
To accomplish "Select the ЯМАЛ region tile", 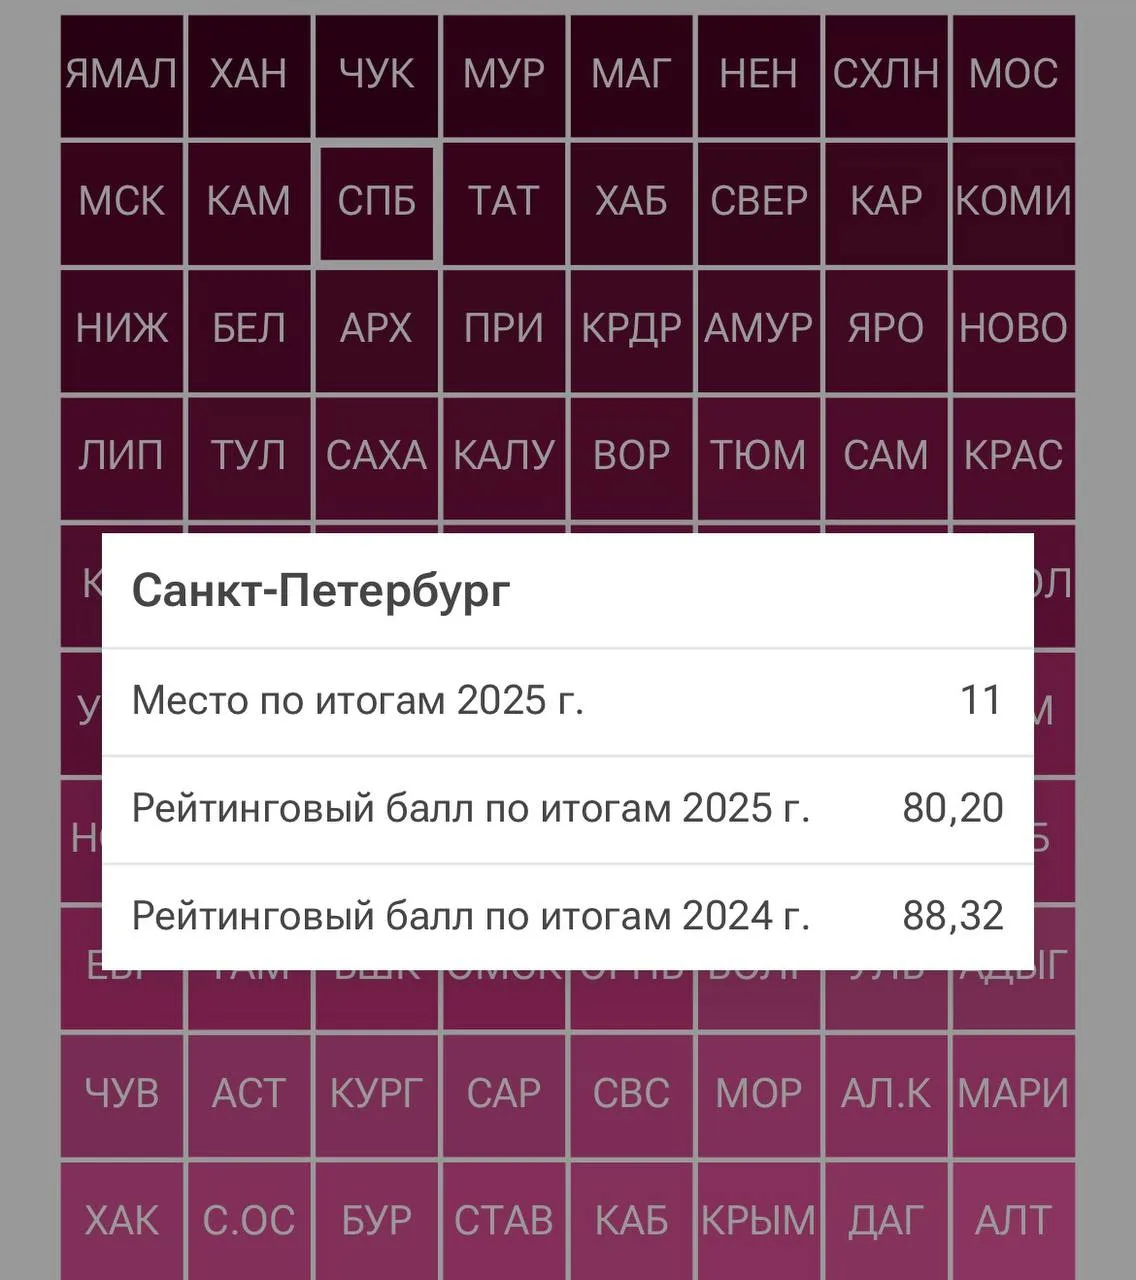I will tap(122, 75).
